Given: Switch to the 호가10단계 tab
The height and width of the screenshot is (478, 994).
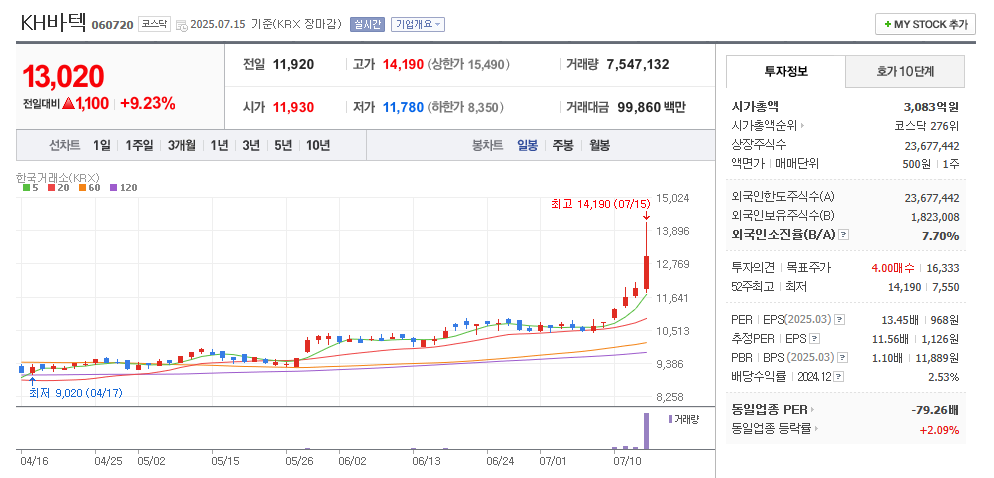Looking at the screenshot, I should coord(905,71).
